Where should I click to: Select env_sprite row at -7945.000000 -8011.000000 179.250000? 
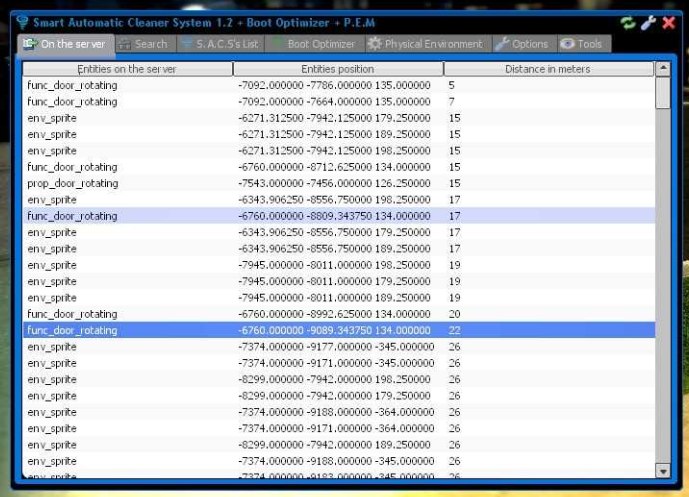click(338, 281)
